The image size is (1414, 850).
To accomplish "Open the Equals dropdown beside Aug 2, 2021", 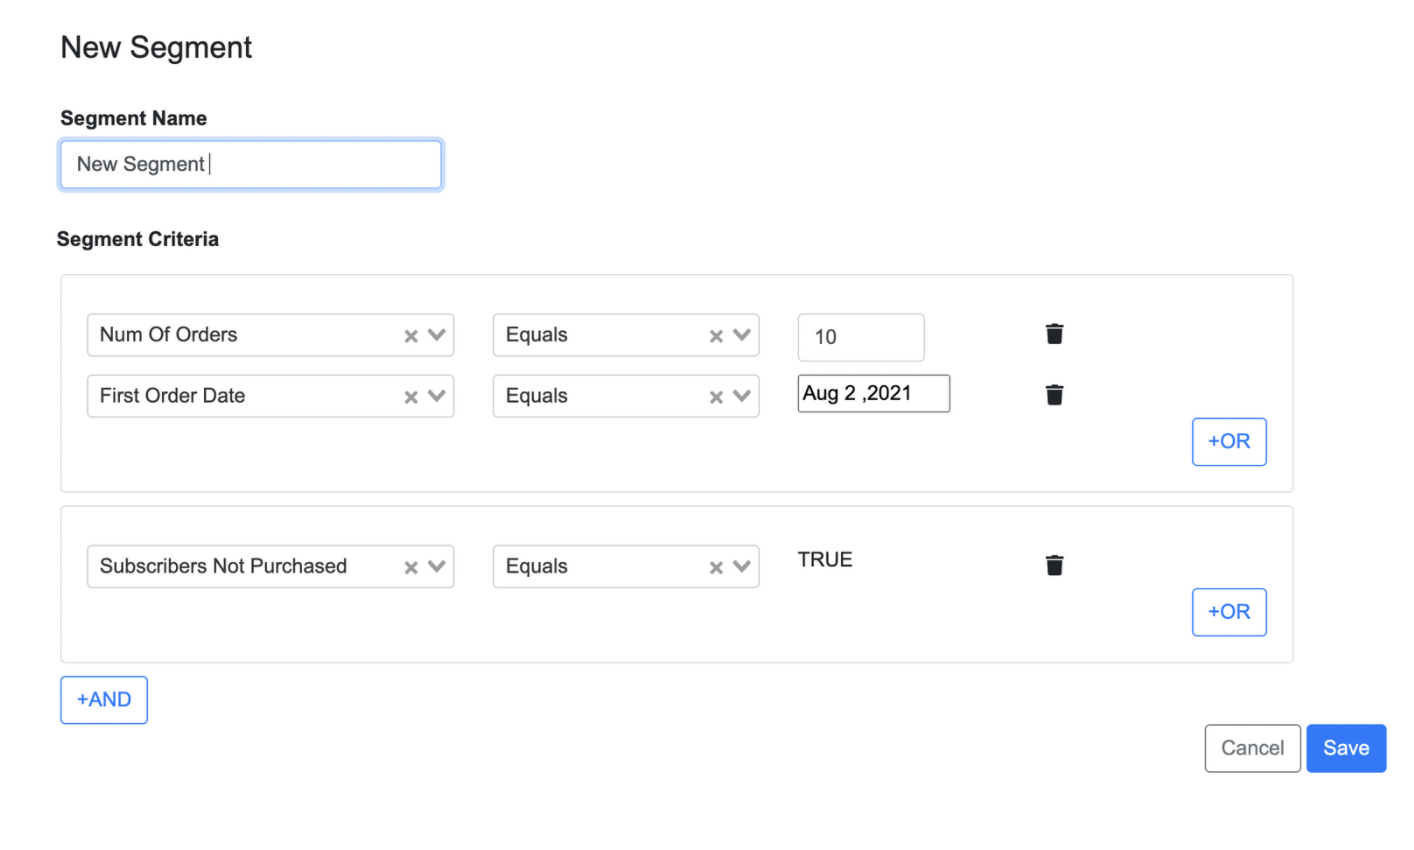I will pos(742,396).
